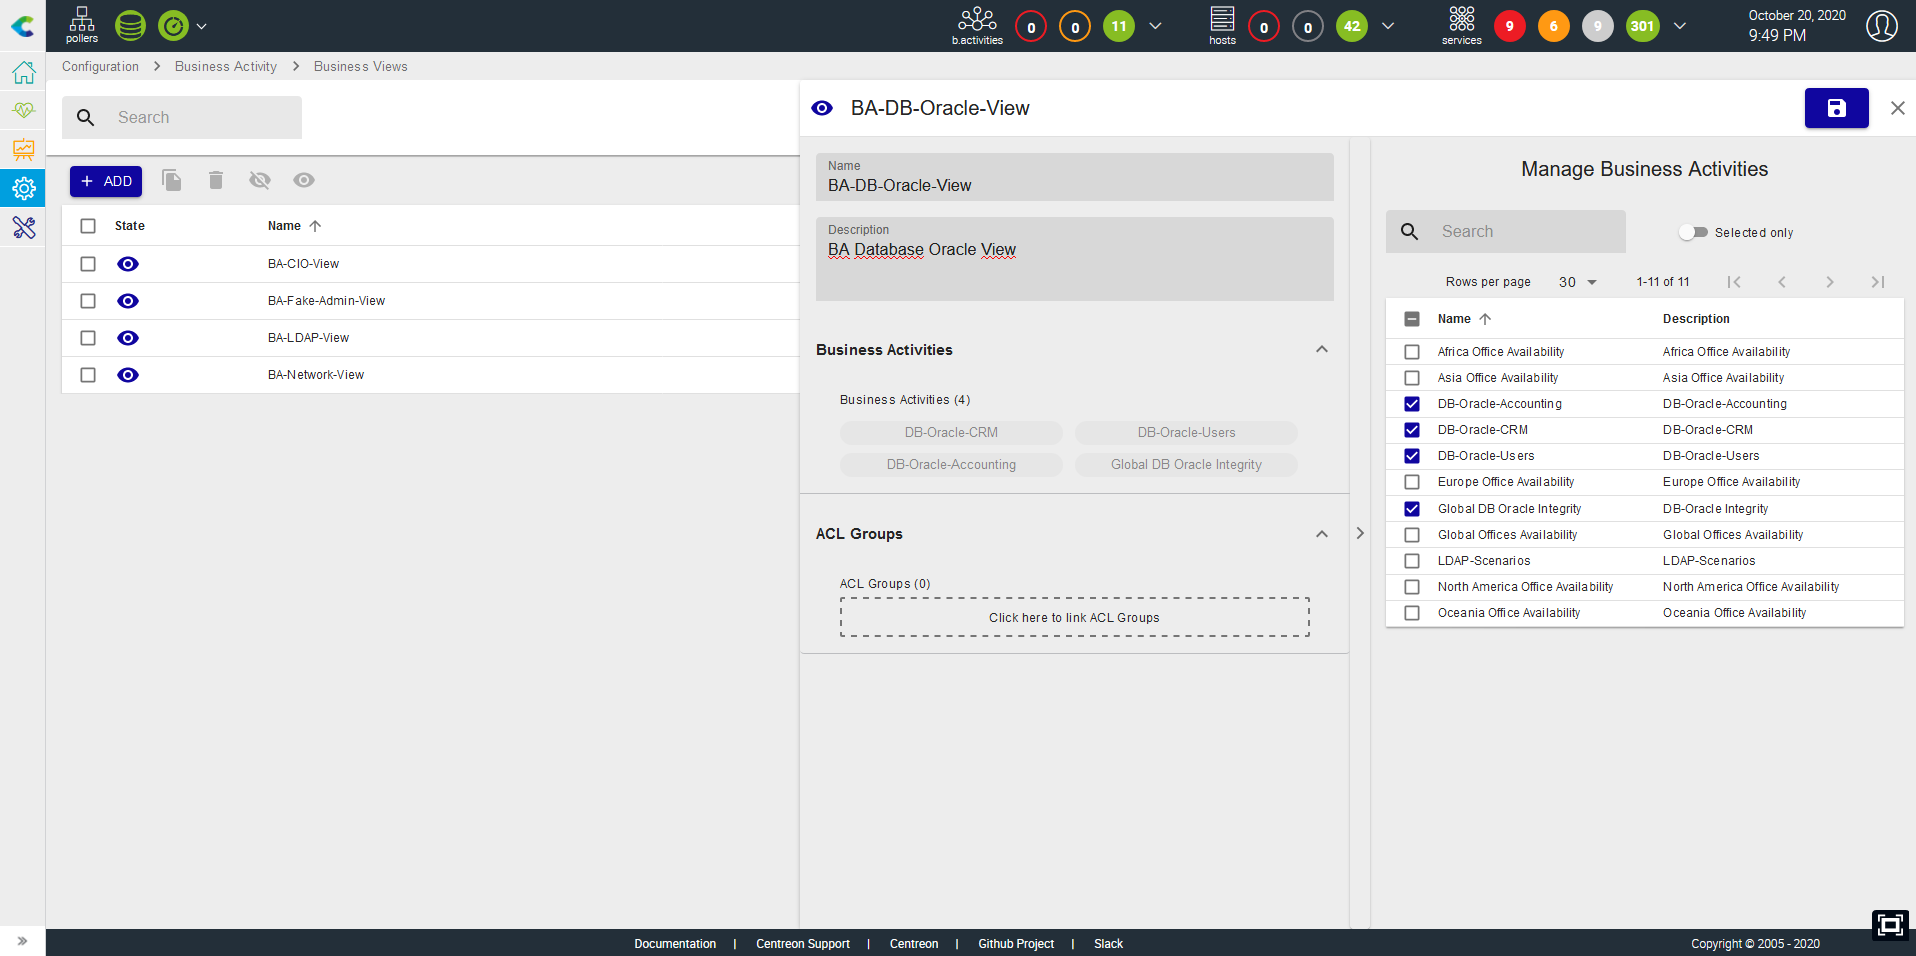Collapse the ACL Groups section

pyautogui.click(x=1321, y=534)
